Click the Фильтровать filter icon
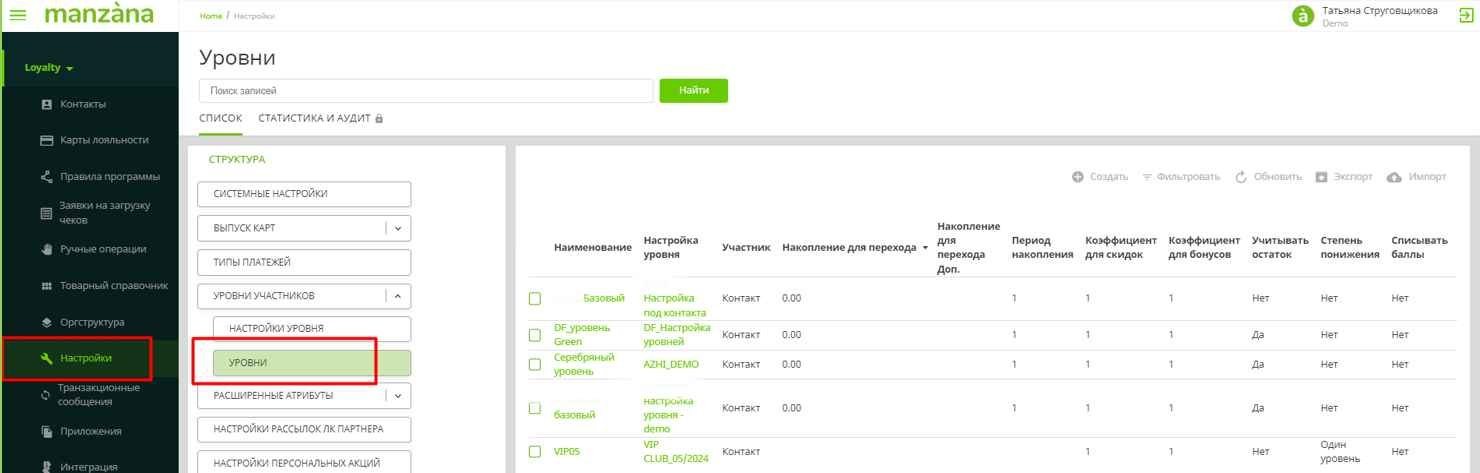The width and height of the screenshot is (1480, 473). click(x=1147, y=177)
